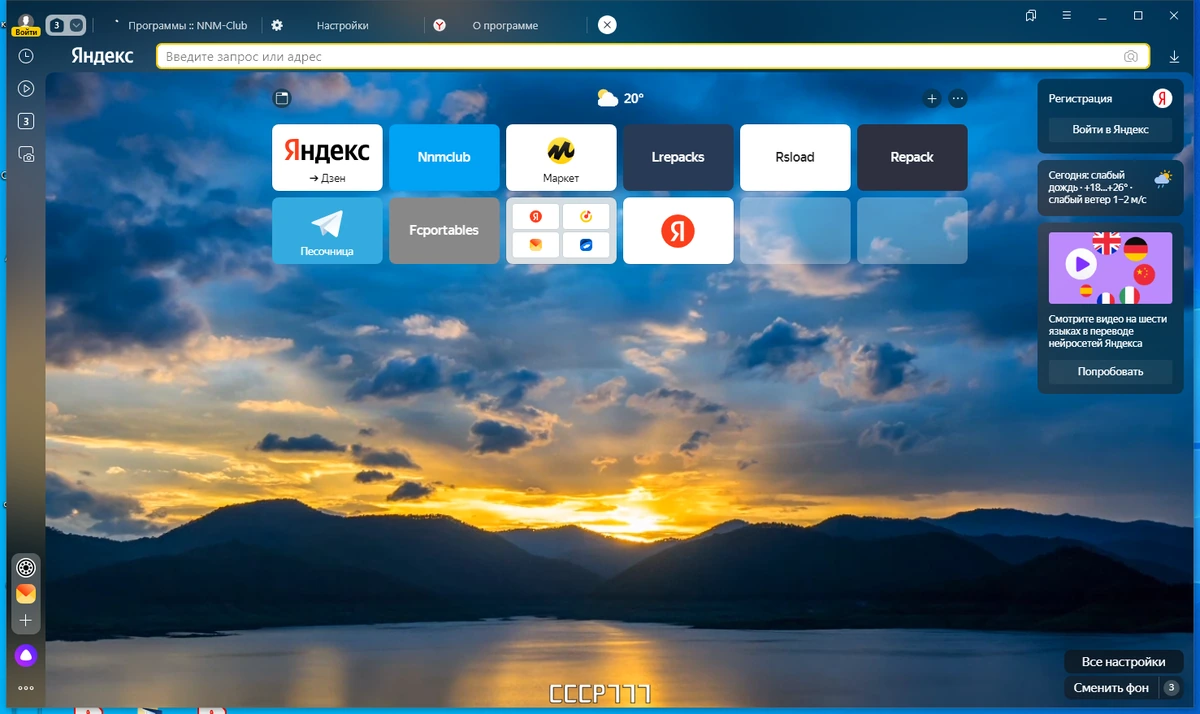Screen dimensions: 1200x714
Task: Open the Песочница Telegram tile
Action: tap(327, 230)
